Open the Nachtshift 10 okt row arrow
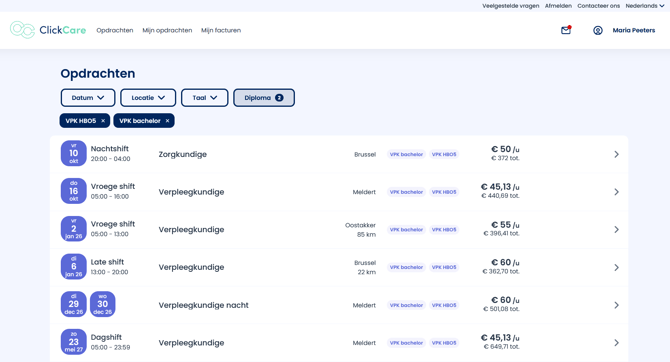The height and width of the screenshot is (362, 670). 616,154
